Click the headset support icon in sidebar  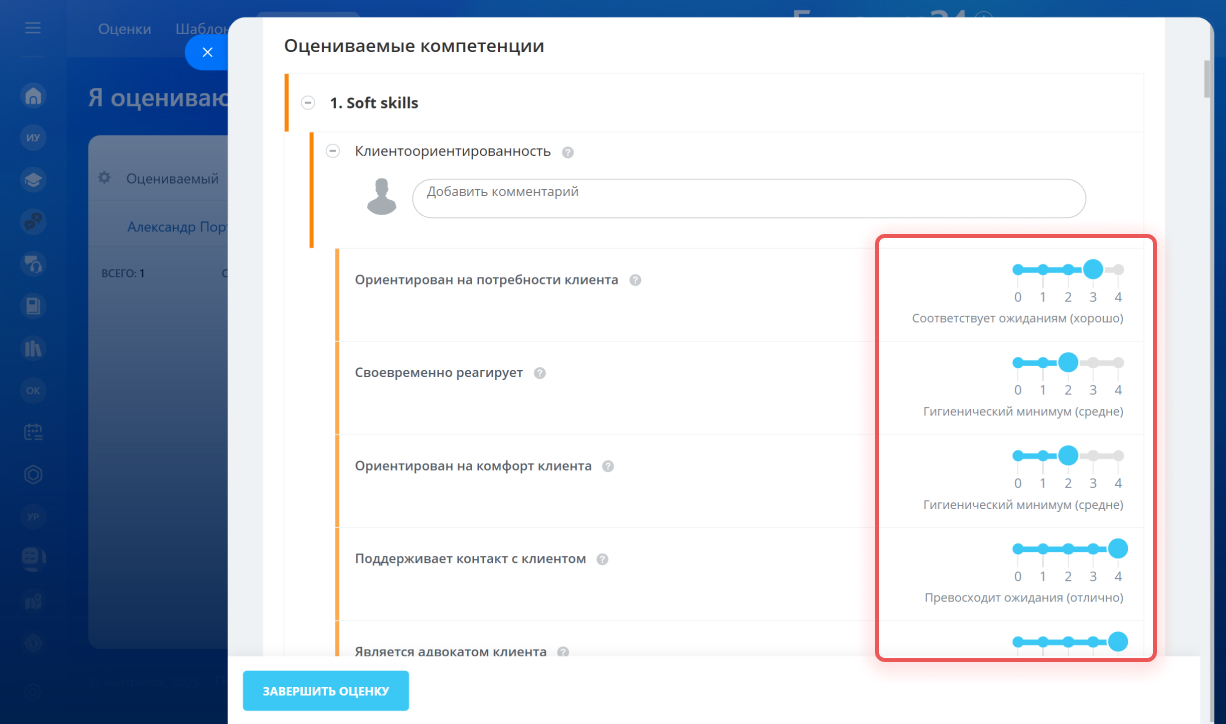pyautogui.click(x=33, y=264)
